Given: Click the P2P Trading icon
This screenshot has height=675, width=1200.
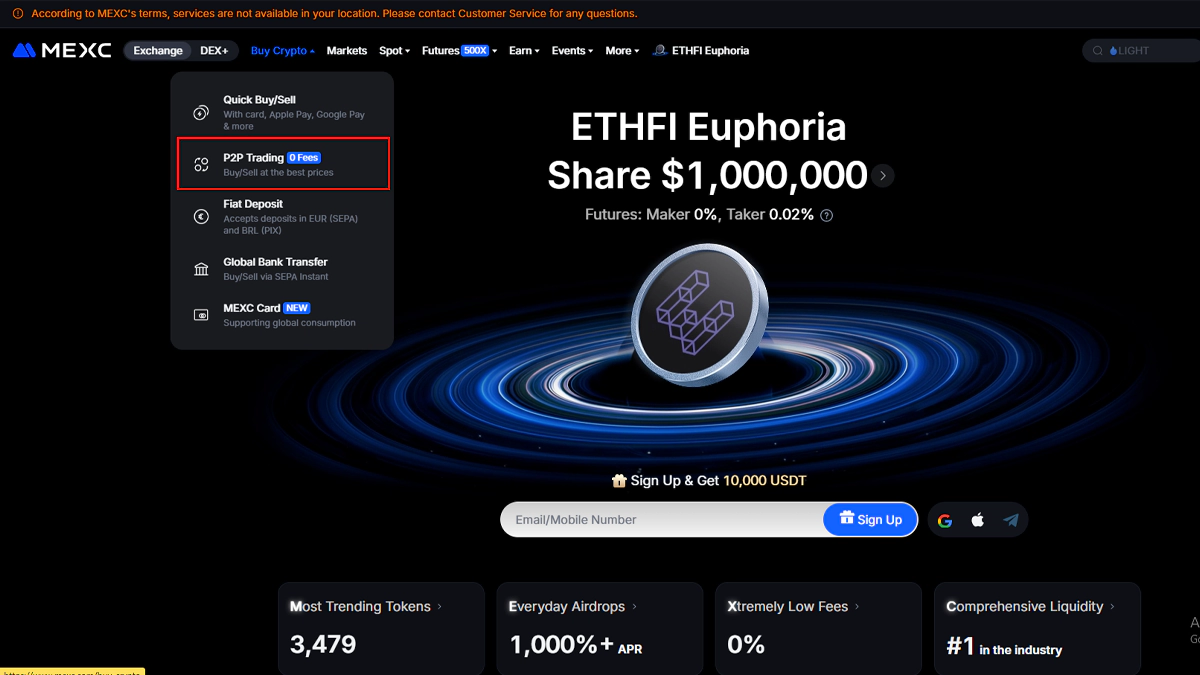Looking at the screenshot, I should pyautogui.click(x=201, y=164).
